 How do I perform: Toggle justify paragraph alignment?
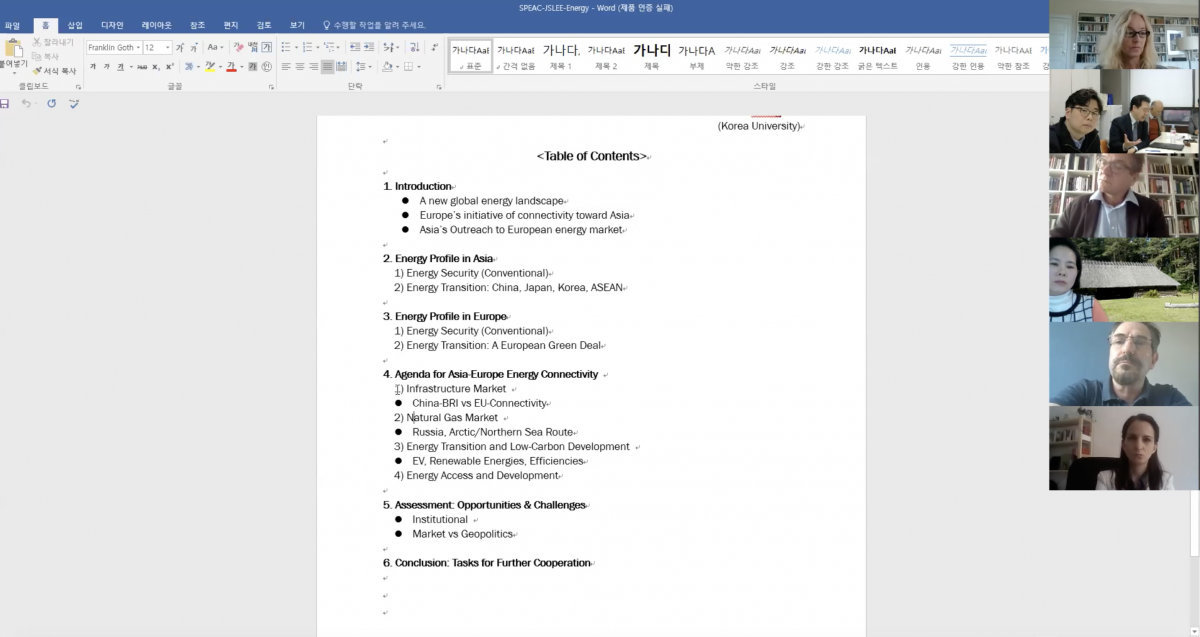point(328,67)
